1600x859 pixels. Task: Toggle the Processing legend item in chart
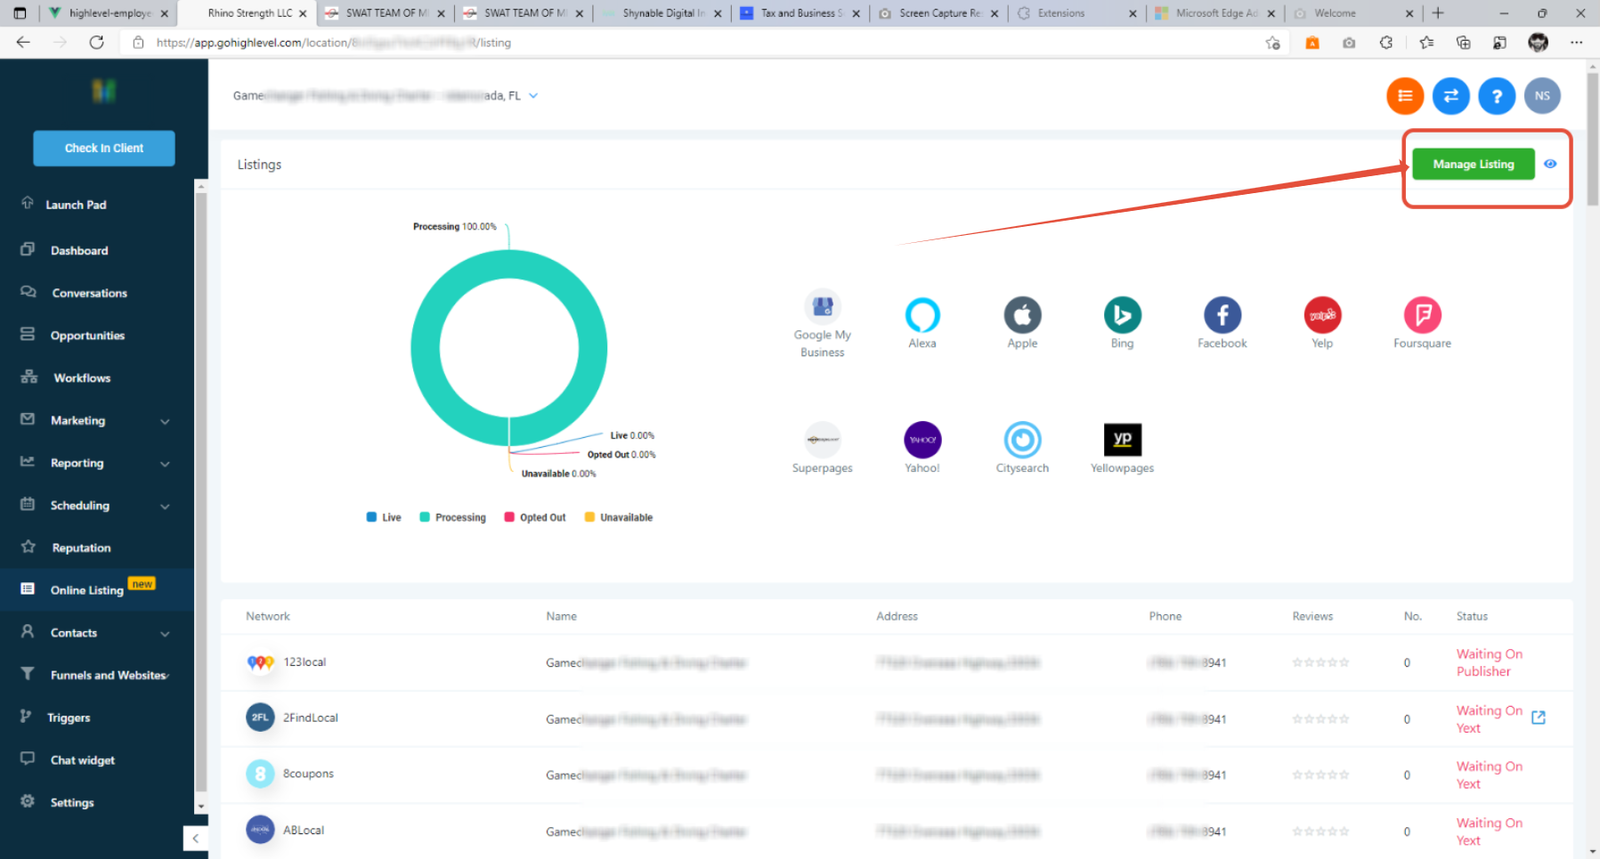click(453, 517)
